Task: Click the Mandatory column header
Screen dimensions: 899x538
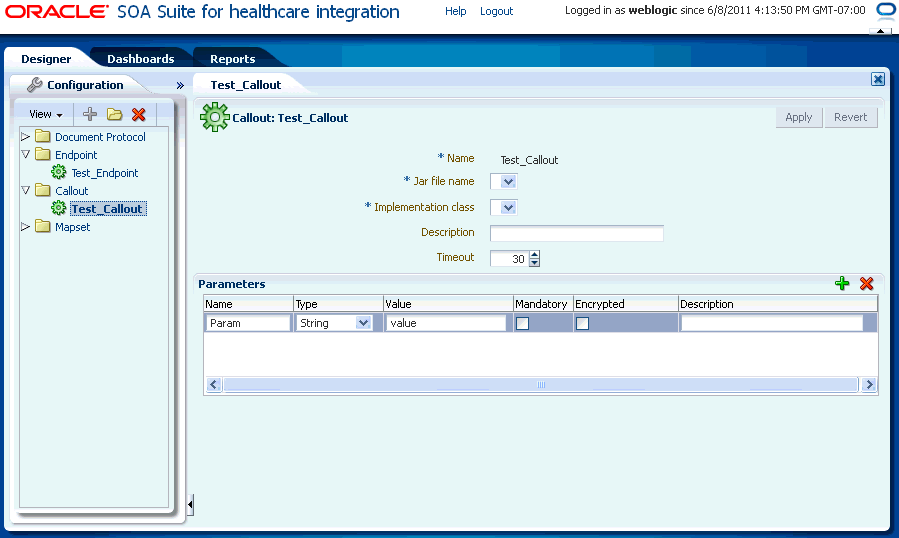Action: pyautogui.click(x=543, y=304)
